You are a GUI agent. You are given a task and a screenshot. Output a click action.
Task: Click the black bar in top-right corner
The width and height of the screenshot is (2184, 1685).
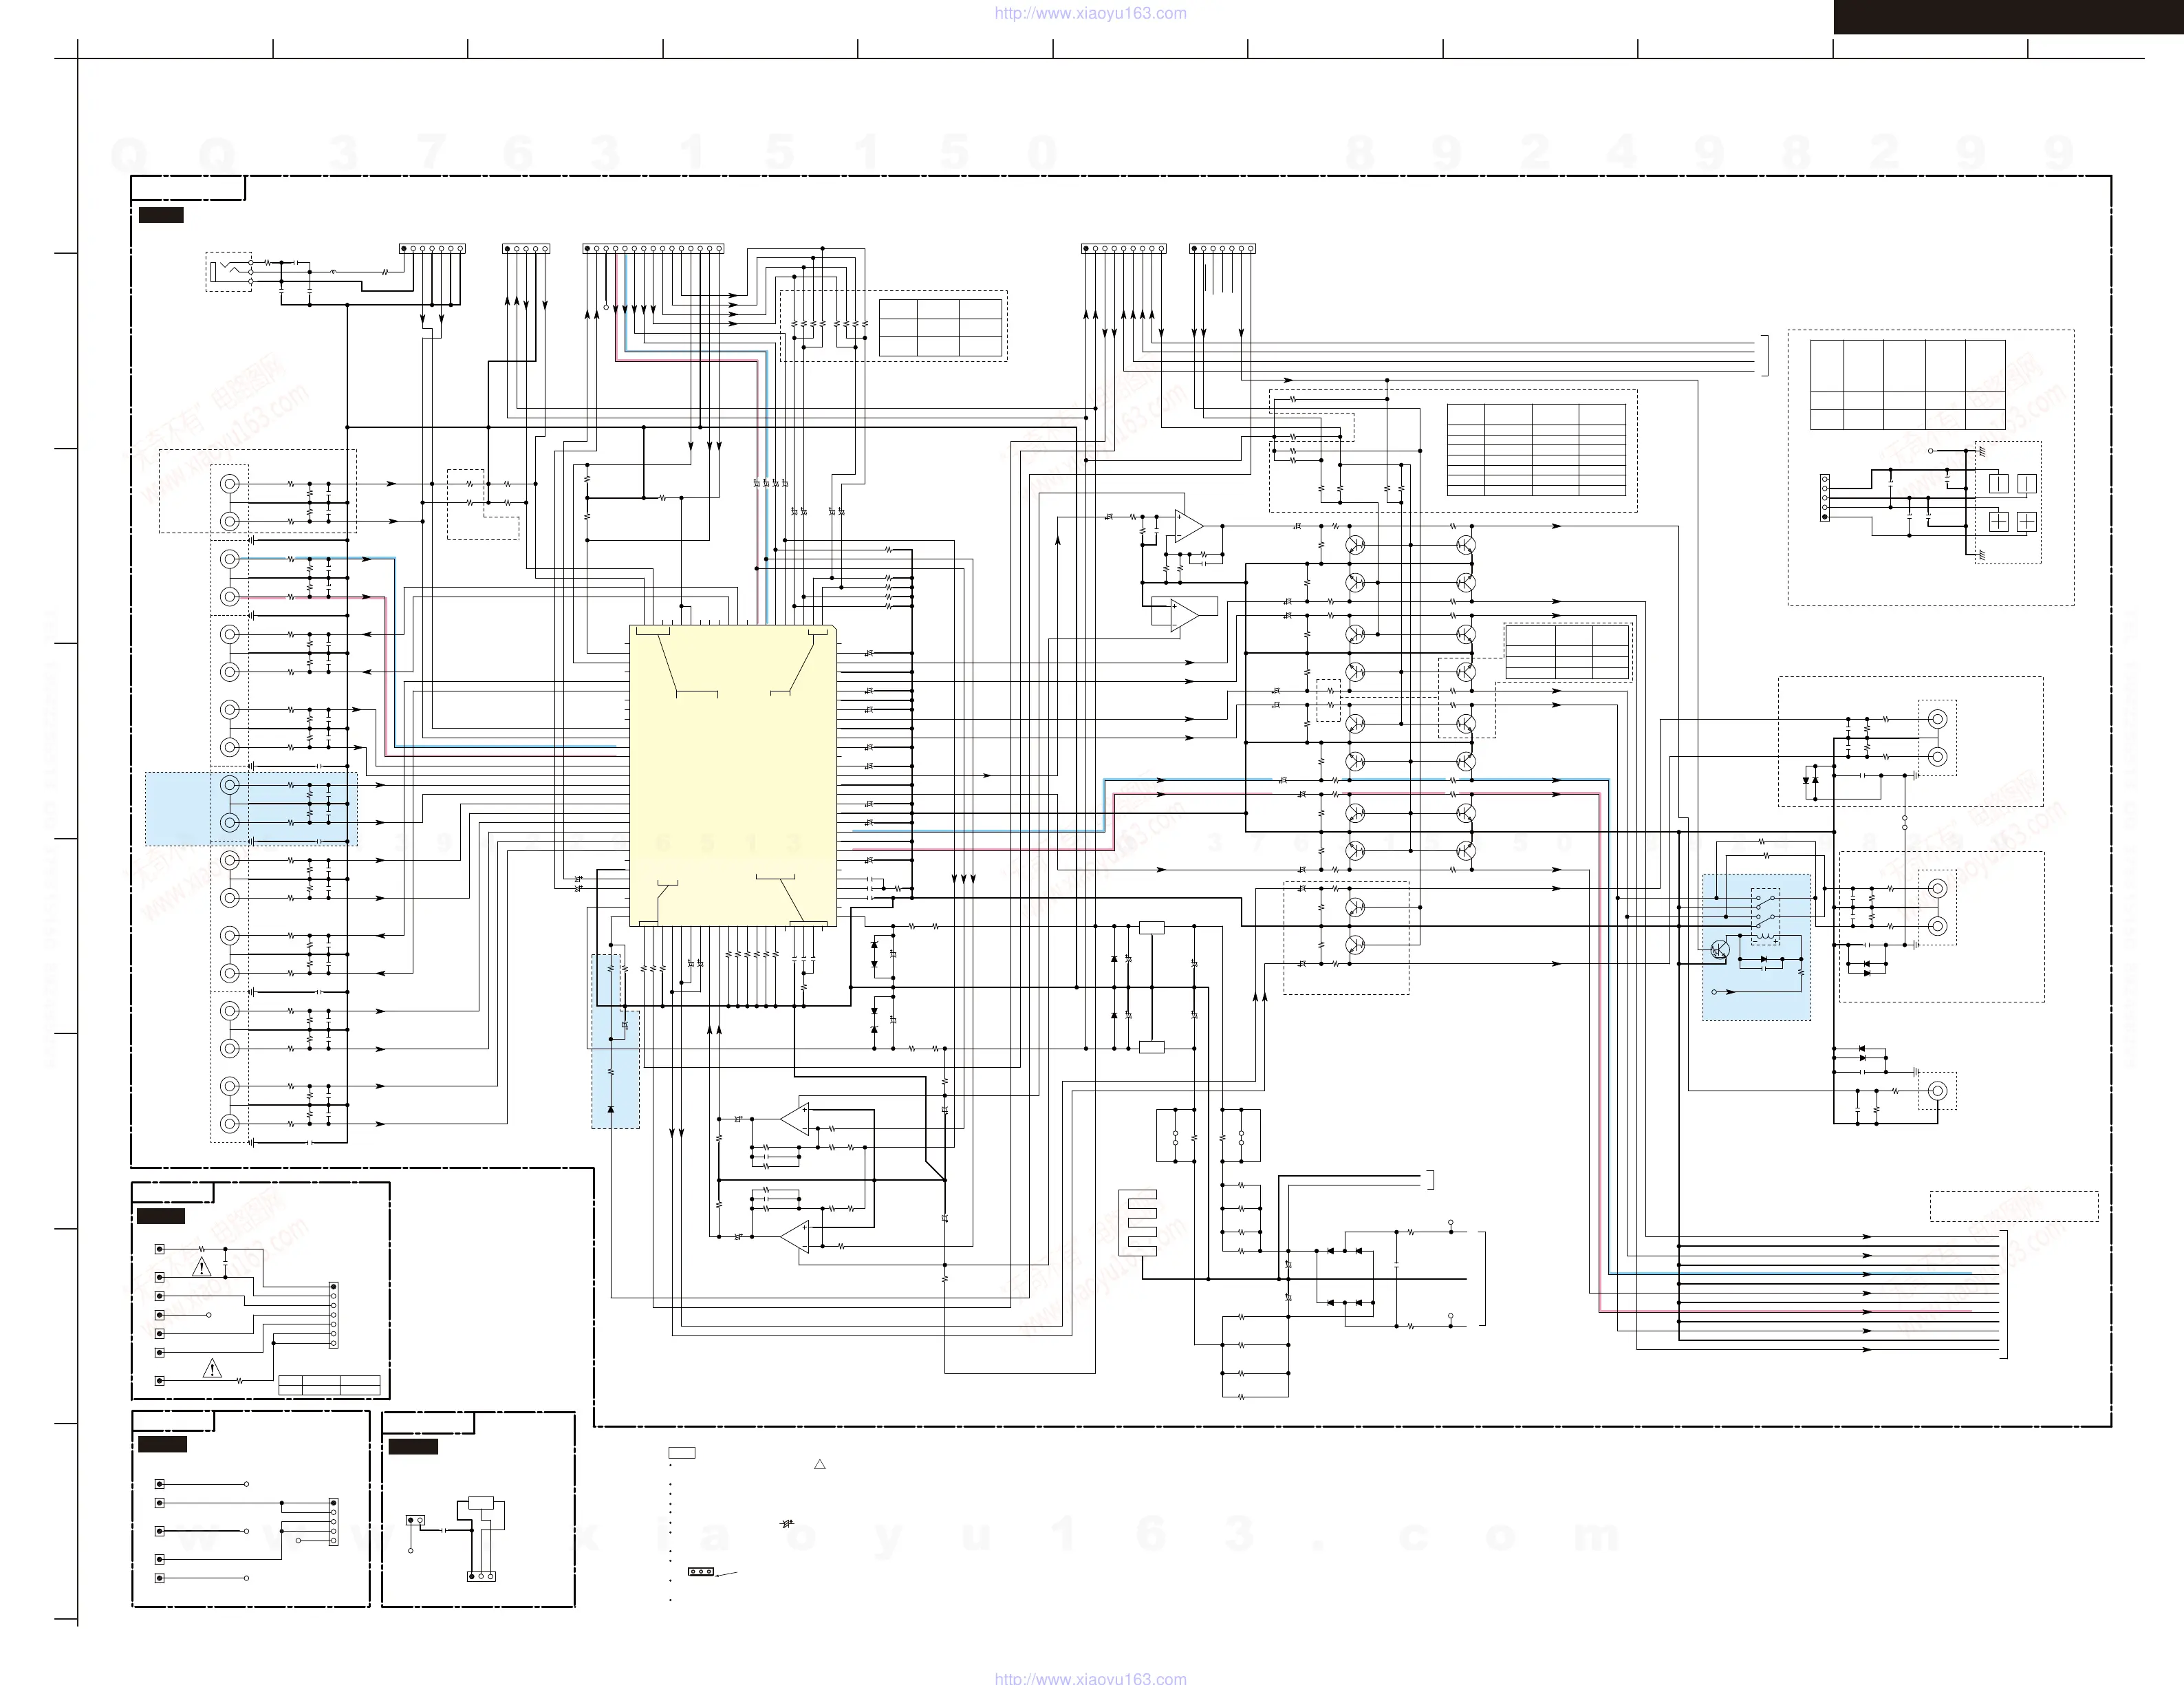click(x=2008, y=16)
